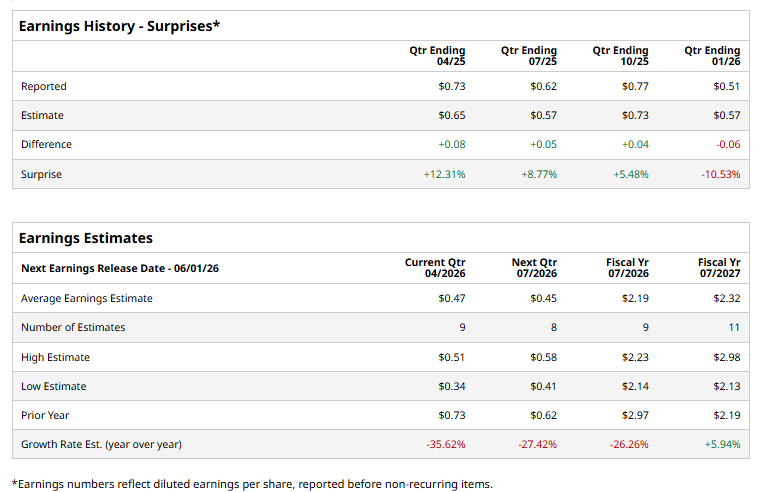Click the Earnings Estimates heading
This screenshot has width=758, height=492.
pyautogui.click(x=86, y=238)
